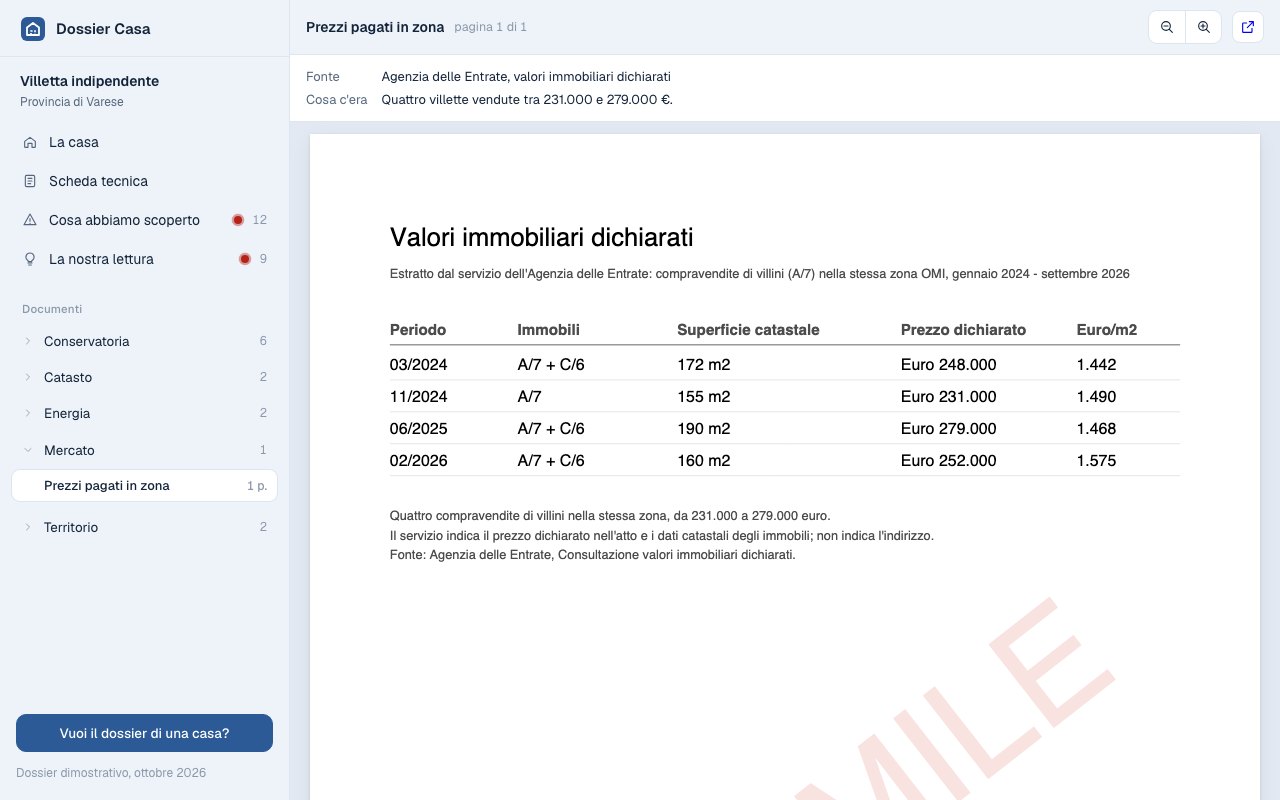Image resolution: width=1280 pixels, height=800 pixels.
Task: Click the red dot beside count 9
Action: coord(245,259)
